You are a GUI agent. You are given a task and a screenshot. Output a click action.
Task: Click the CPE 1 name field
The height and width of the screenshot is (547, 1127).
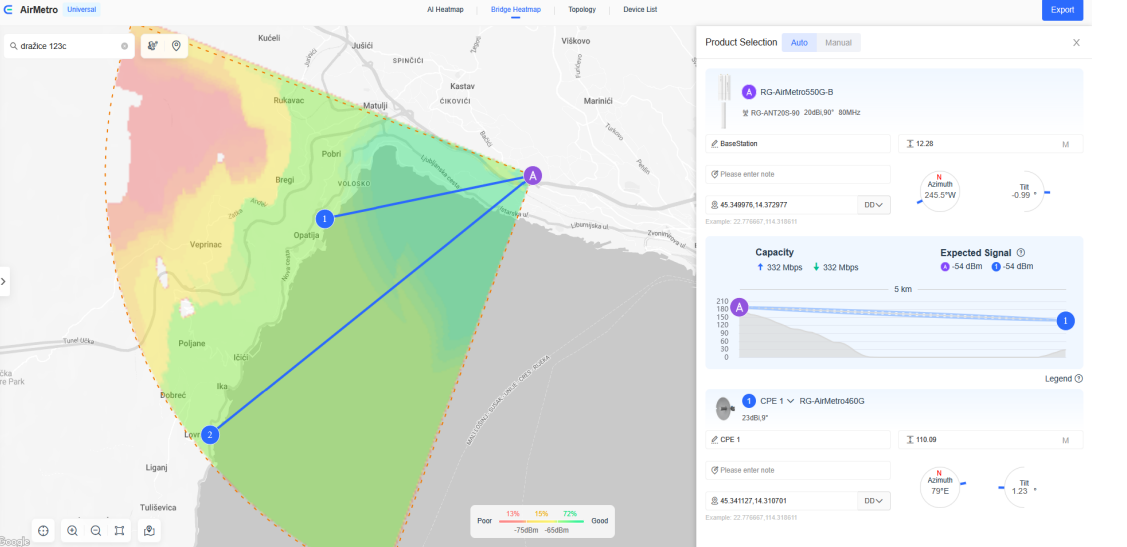tap(798, 439)
